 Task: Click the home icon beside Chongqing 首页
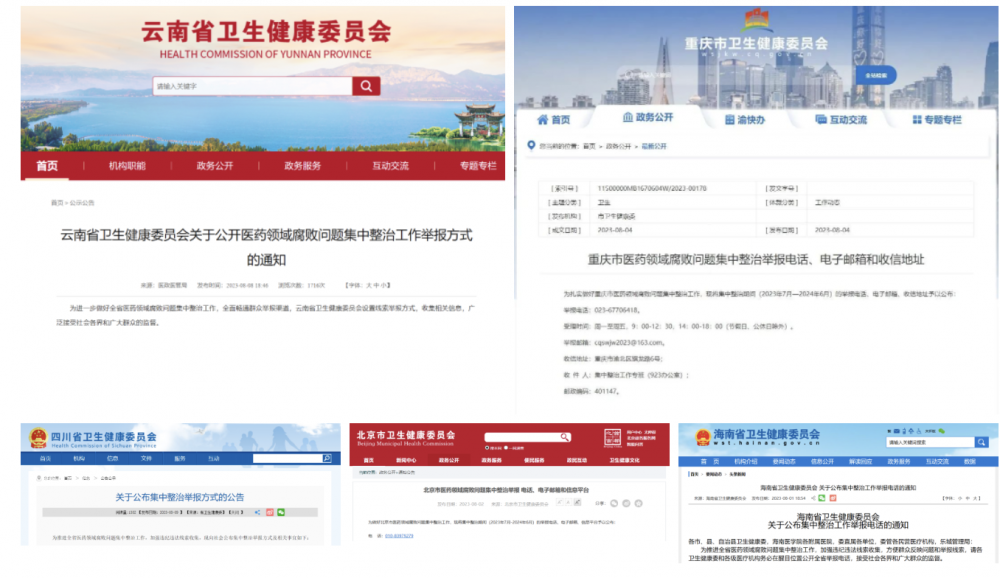pyautogui.click(x=543, y=119)
